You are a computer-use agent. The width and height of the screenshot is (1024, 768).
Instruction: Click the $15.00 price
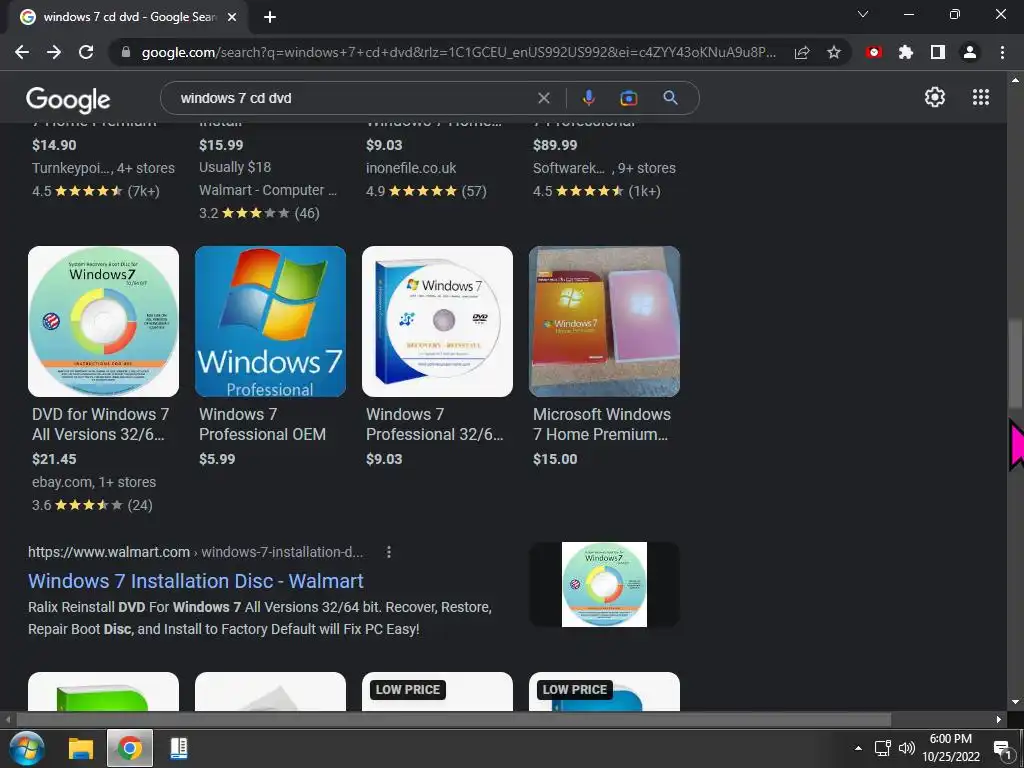(x=555, y=459)
